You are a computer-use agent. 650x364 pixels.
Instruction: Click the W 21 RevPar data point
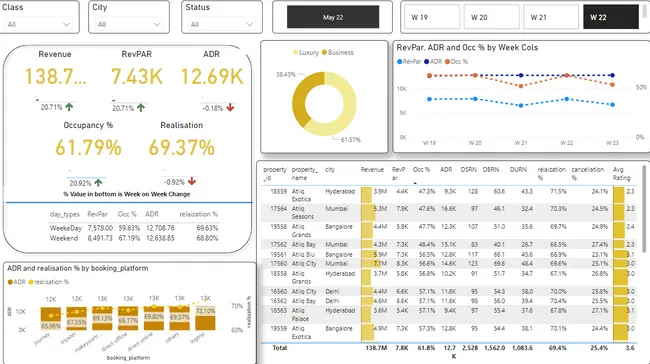[x=521, y=105]
